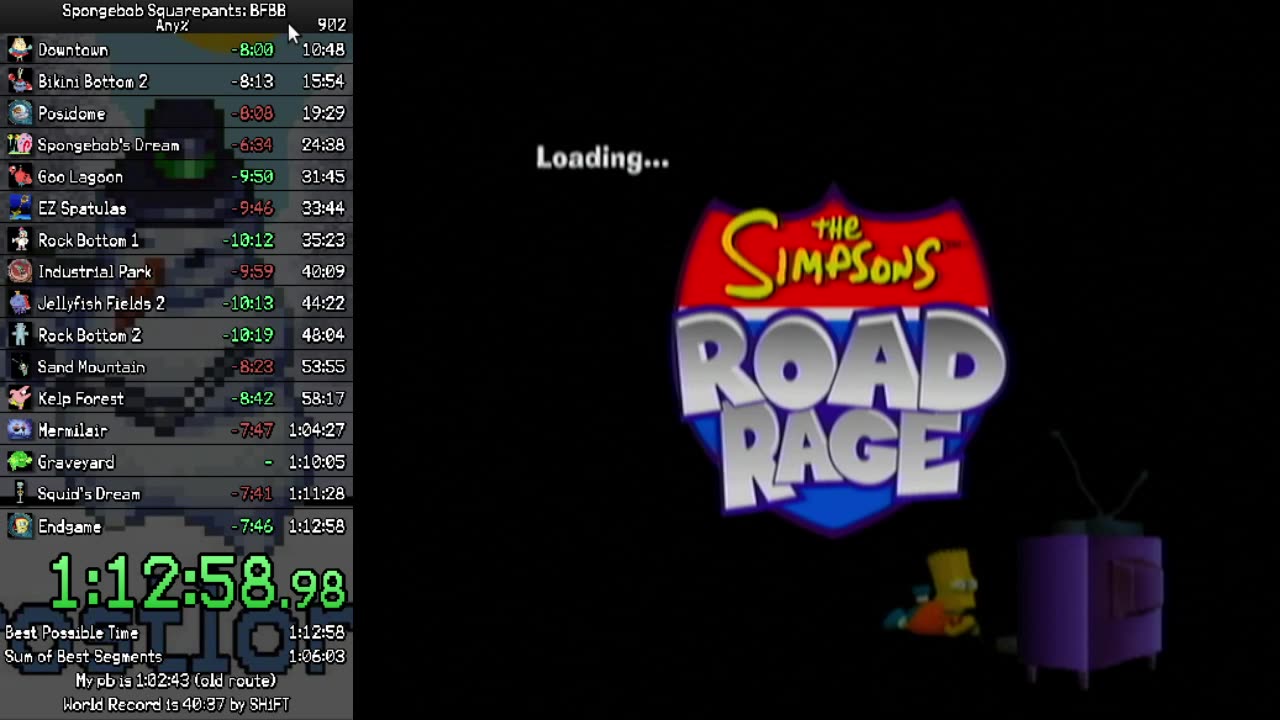This screenshot has width=1280, height=720.
Task: Click the Squid's Dream split icon
Action: coord(20,494)
